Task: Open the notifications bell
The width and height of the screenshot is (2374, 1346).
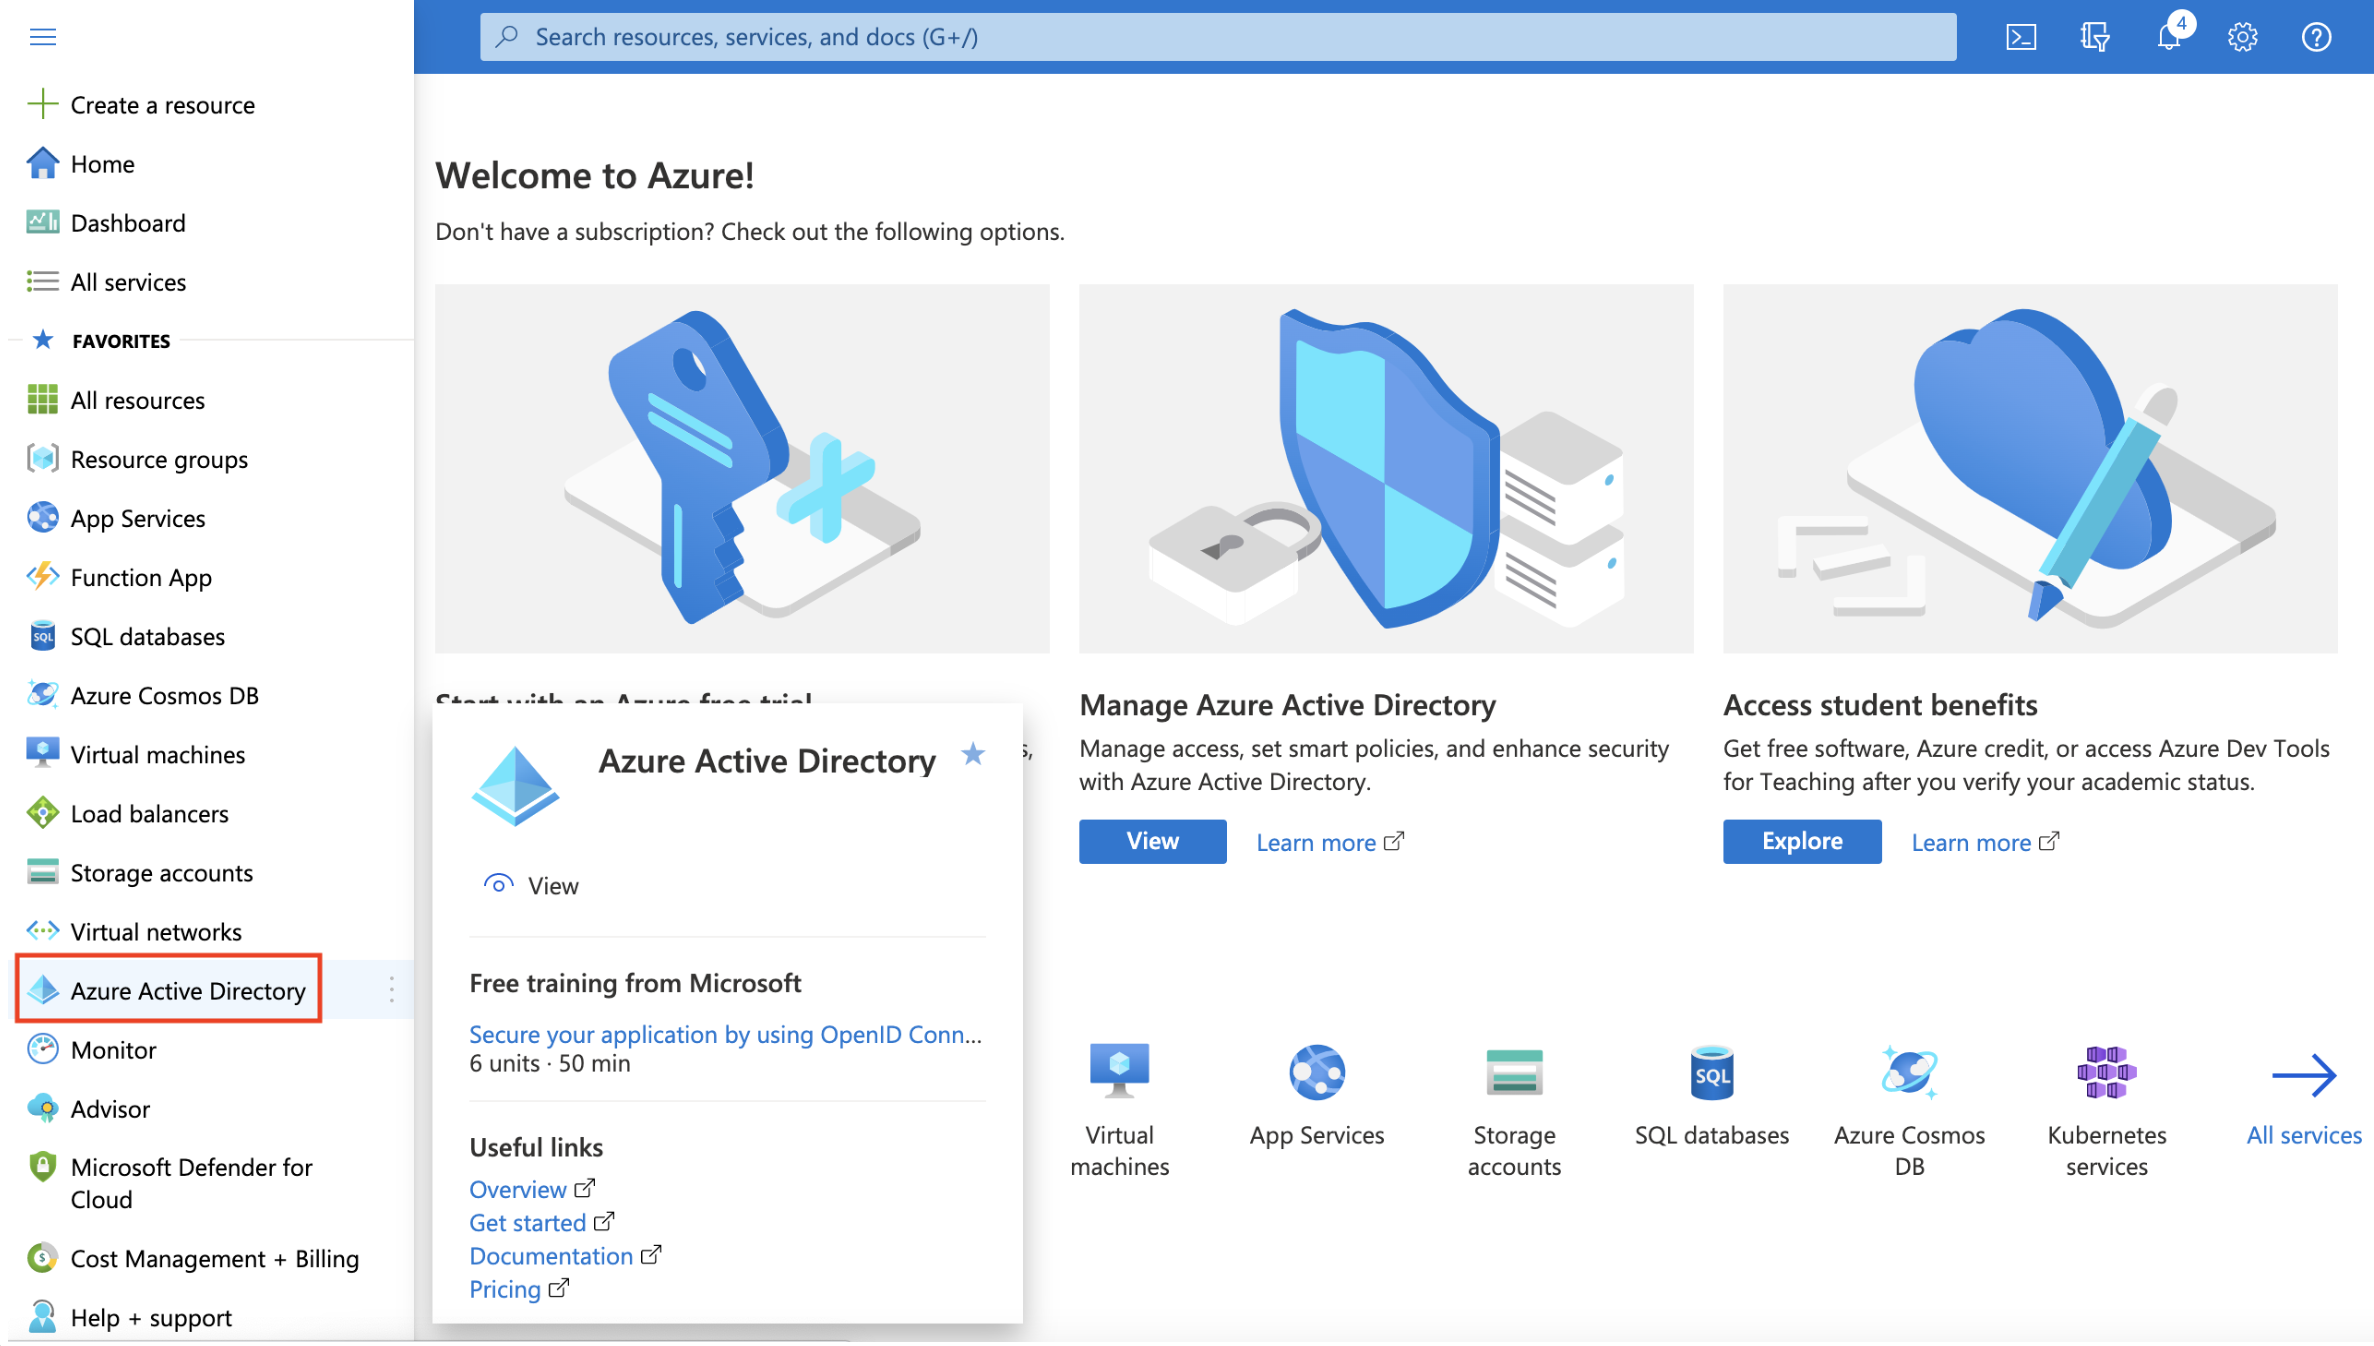Action: click(2169, 37)
